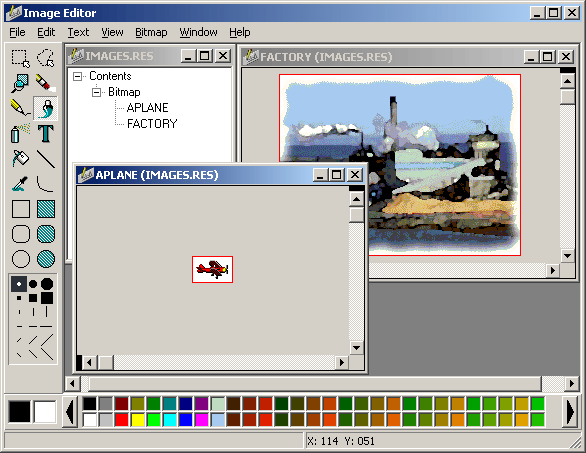Select the paintbrush tool
The image size is (586, 453).
click(x=46, y=108)
